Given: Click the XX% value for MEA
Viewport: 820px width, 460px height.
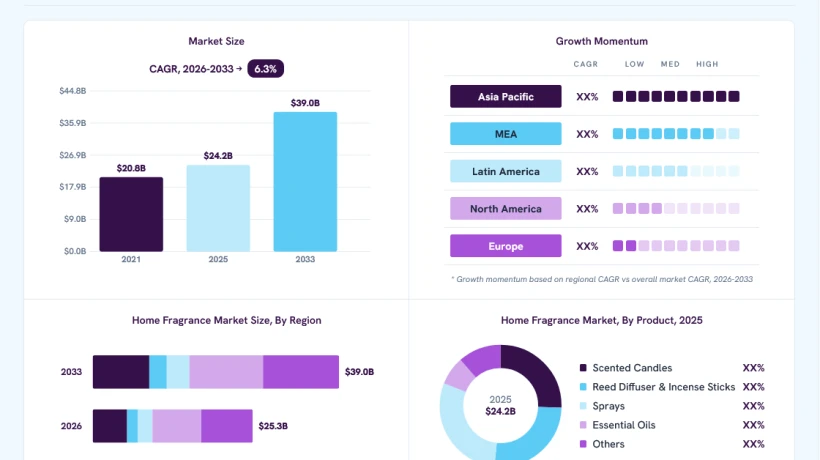Looking at the screenshot, I should point(587,134).
